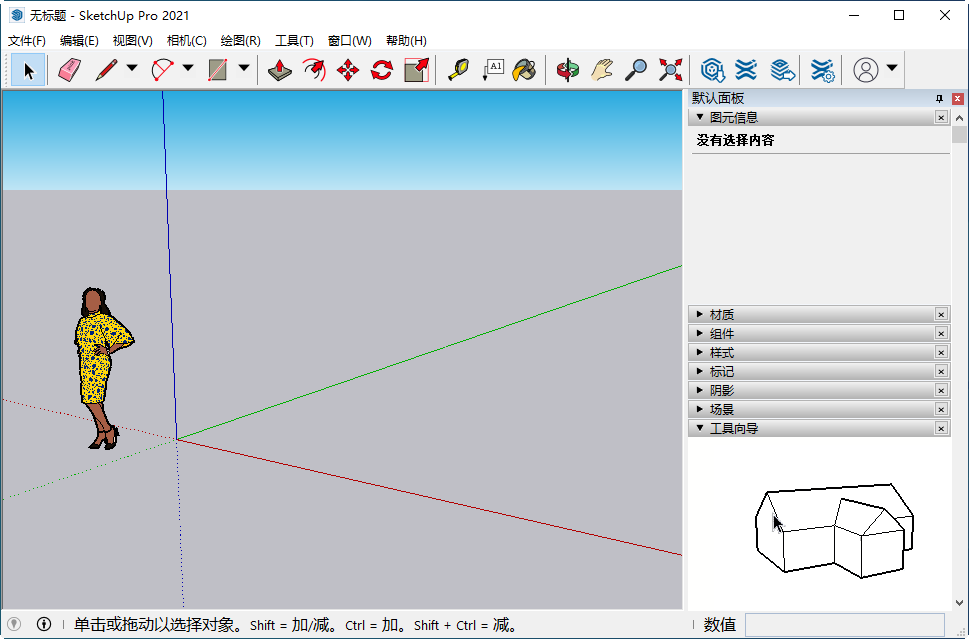The width and height of the screenshot is (969, 639).
Task: Click Zoom Extents in the toolbar
Action: click(670, 69)
